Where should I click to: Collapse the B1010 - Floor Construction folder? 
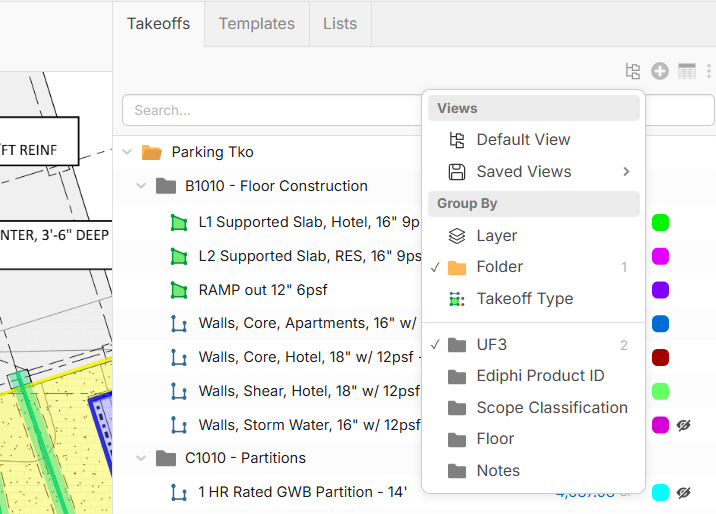click(x=141, y=186)
